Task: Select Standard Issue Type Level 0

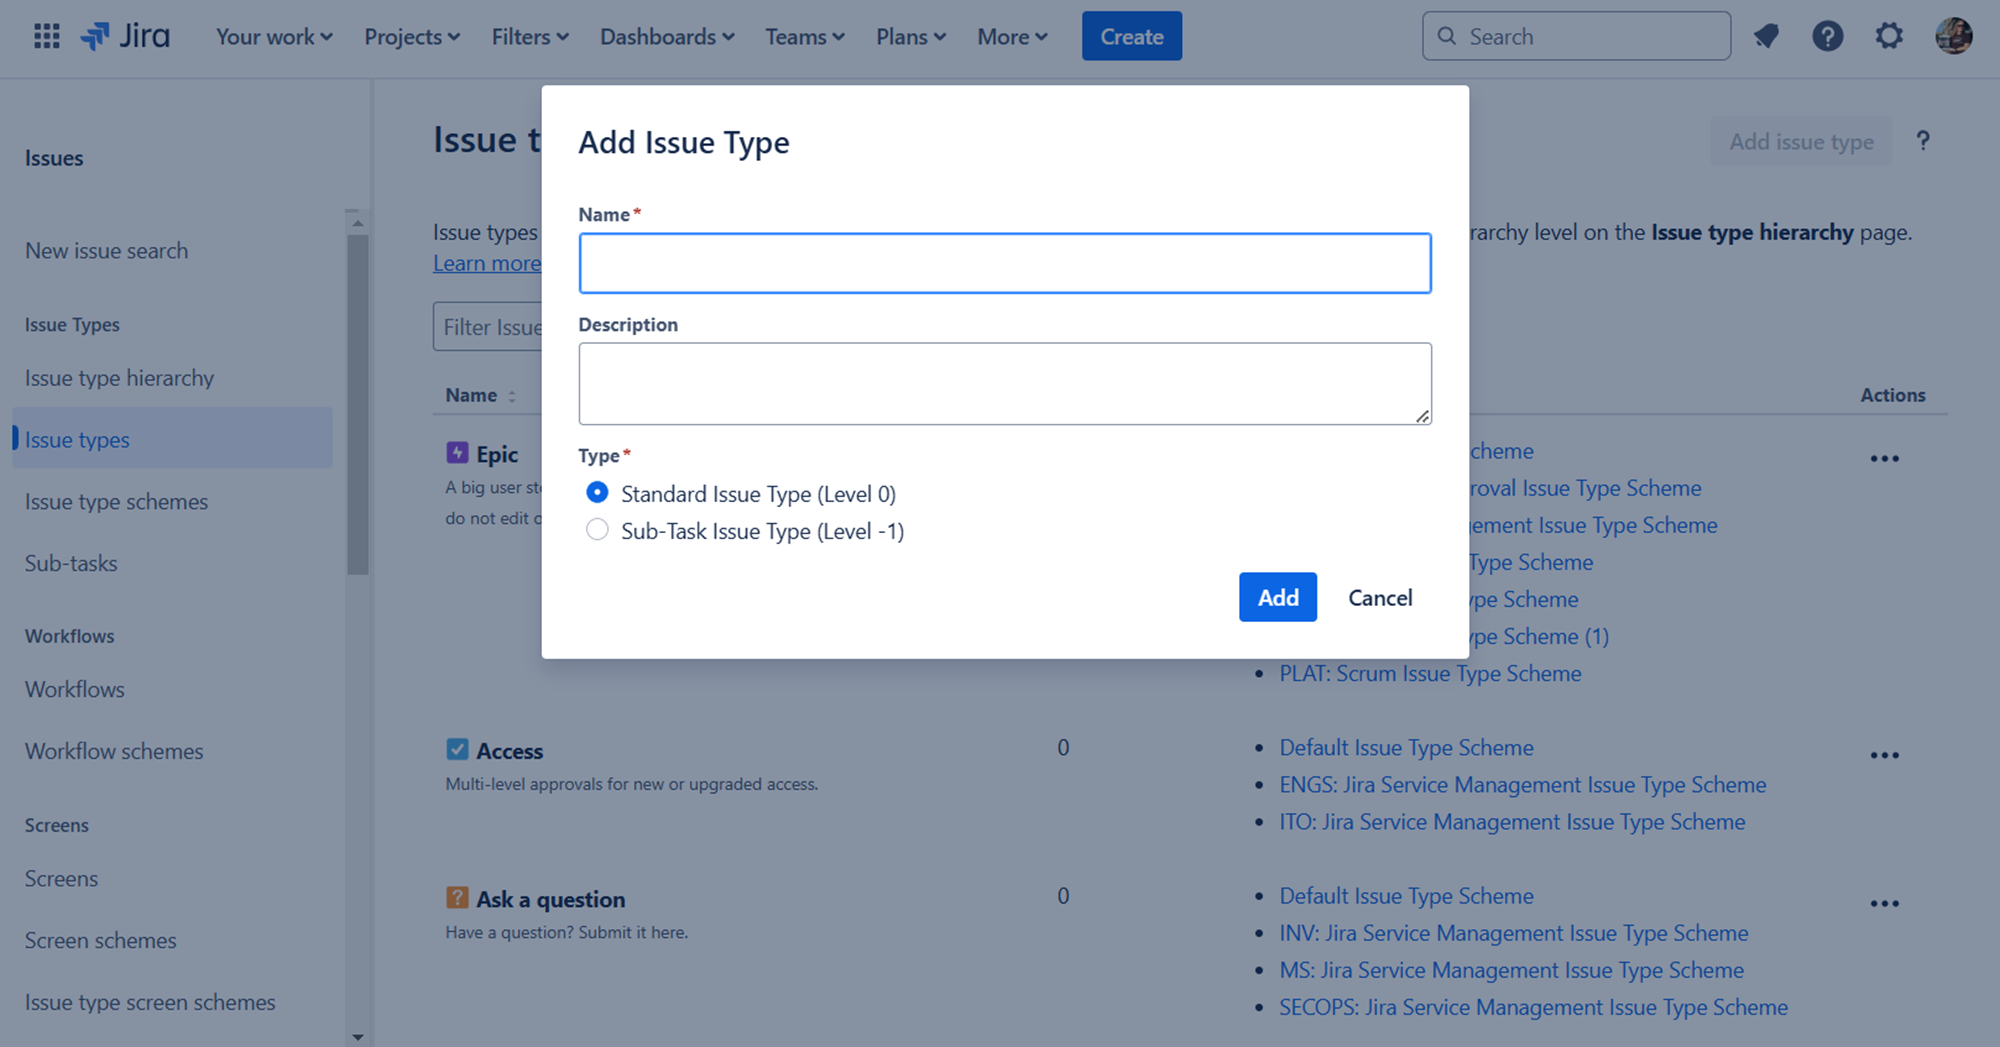Action: point(597,492)
